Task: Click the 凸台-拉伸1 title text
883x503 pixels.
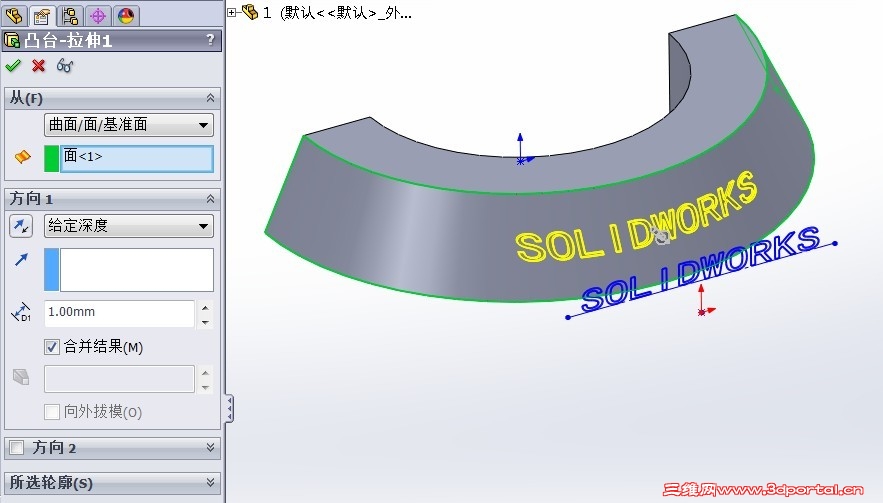Action: point(68,41)
